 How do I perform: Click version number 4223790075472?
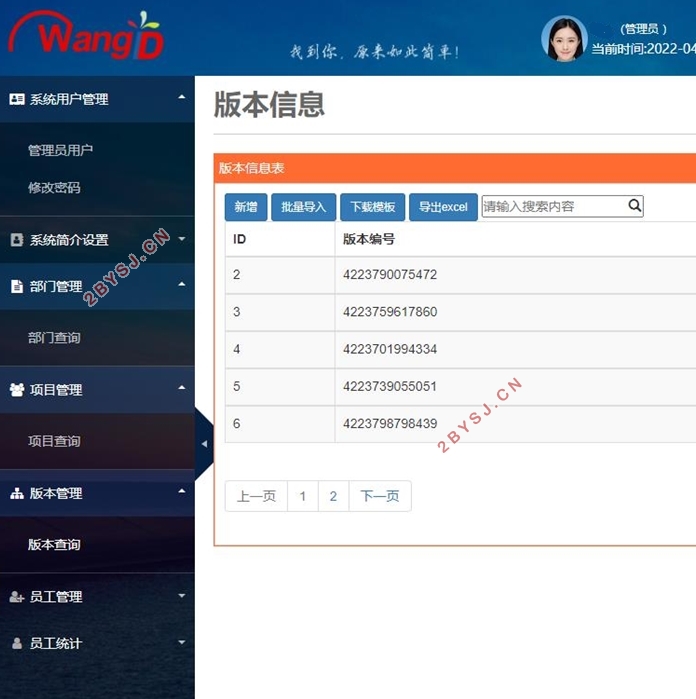coord(390,274)
